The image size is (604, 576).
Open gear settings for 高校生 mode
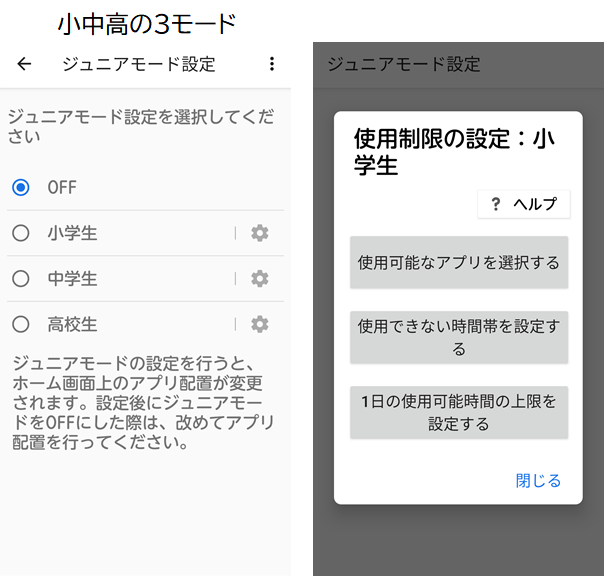[x=260, y=324]
